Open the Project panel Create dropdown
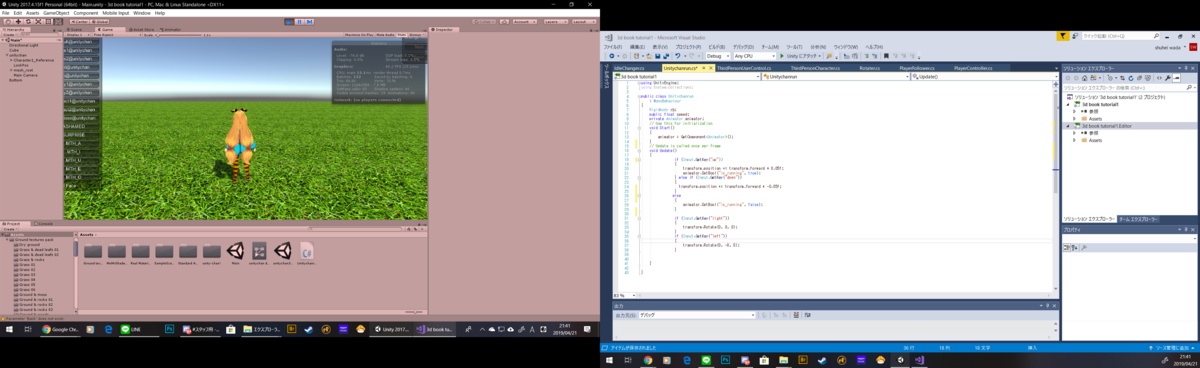Image resolution: width=1200 pixels, height=368 pixels. click(x=12, y=230)
